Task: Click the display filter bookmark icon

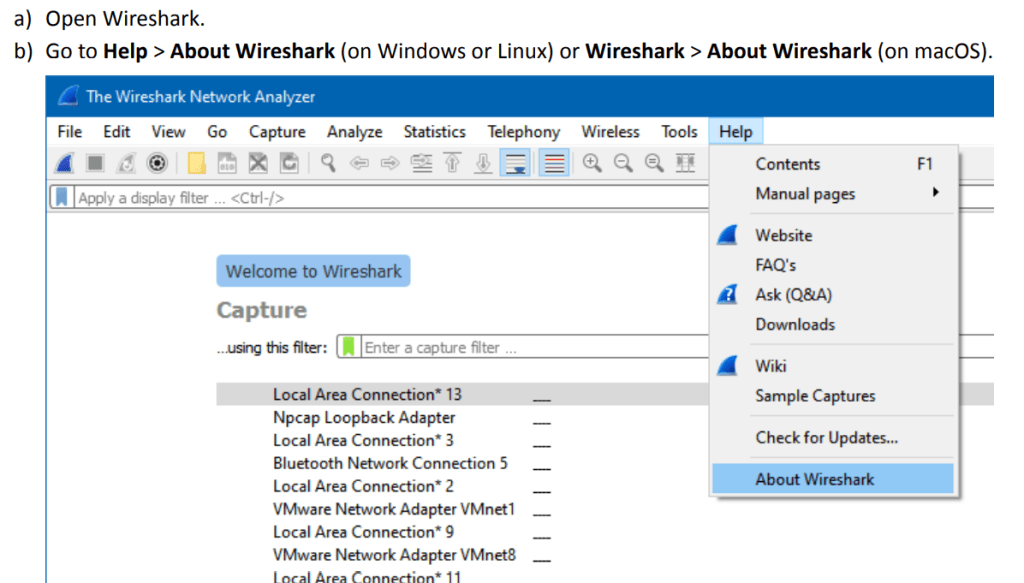Action: (x=61, y=197)
